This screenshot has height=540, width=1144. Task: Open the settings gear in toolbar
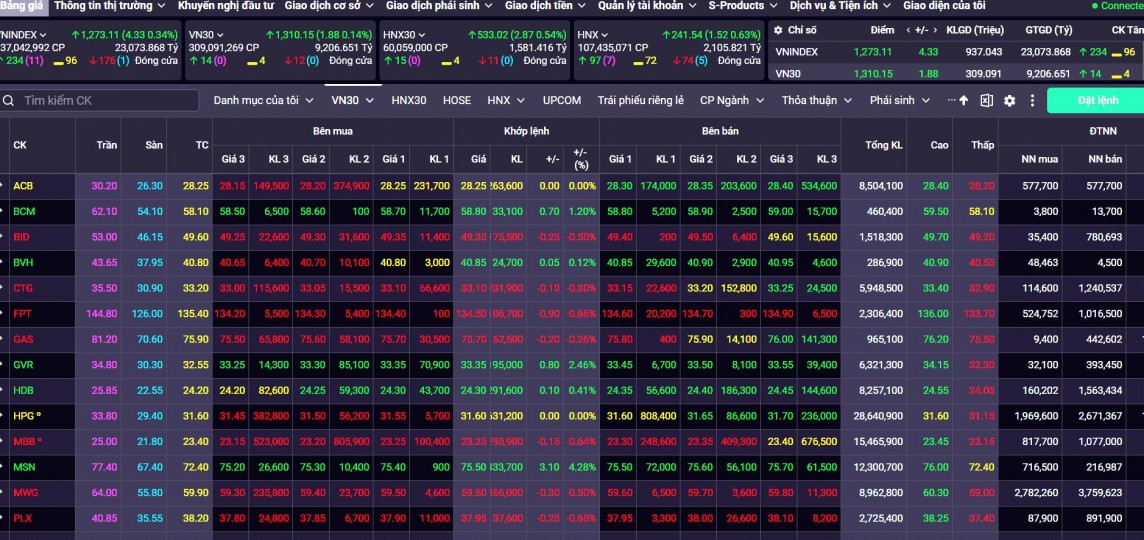pos(1009,100)
